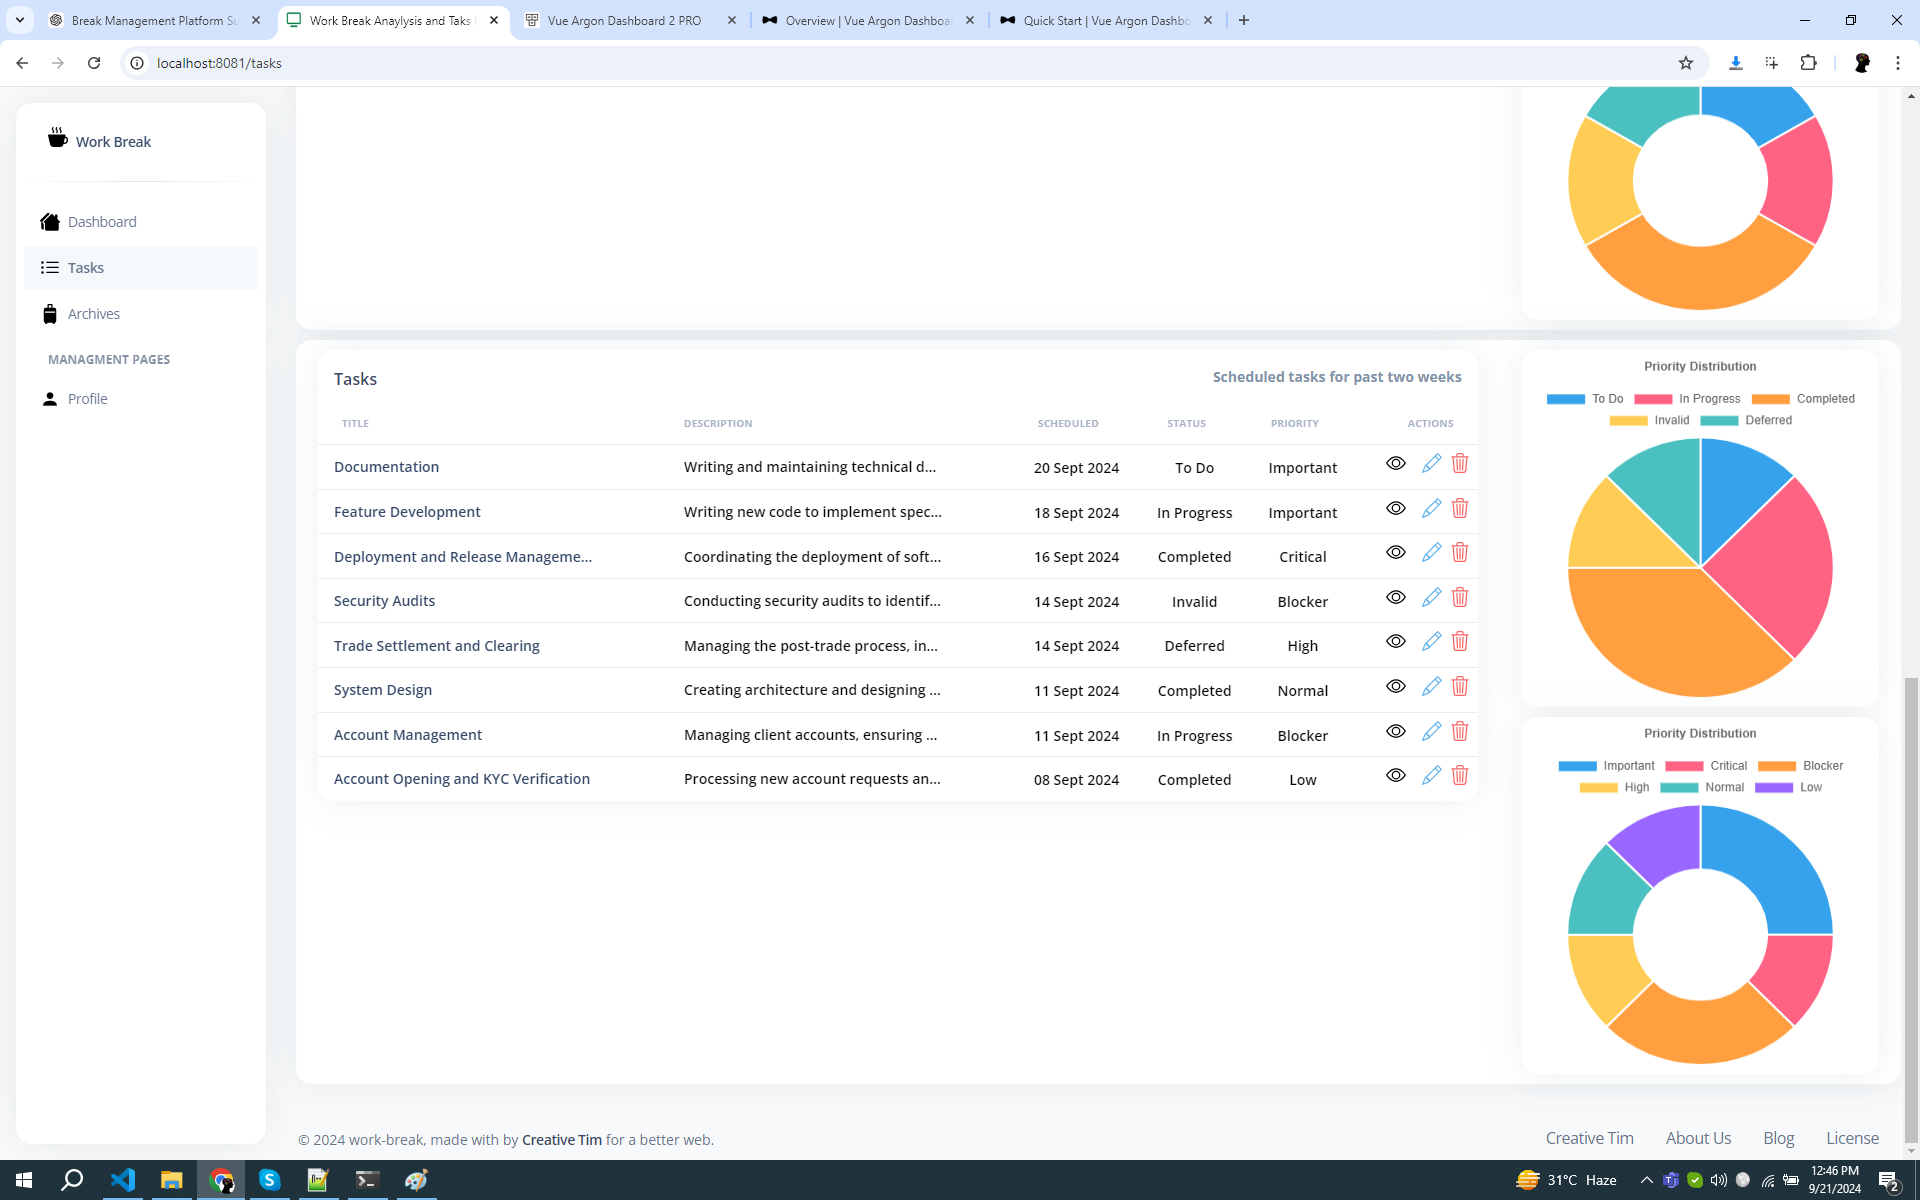
Task: Open File Explorer from taskbar
Action: click(x=171, y=1180)
